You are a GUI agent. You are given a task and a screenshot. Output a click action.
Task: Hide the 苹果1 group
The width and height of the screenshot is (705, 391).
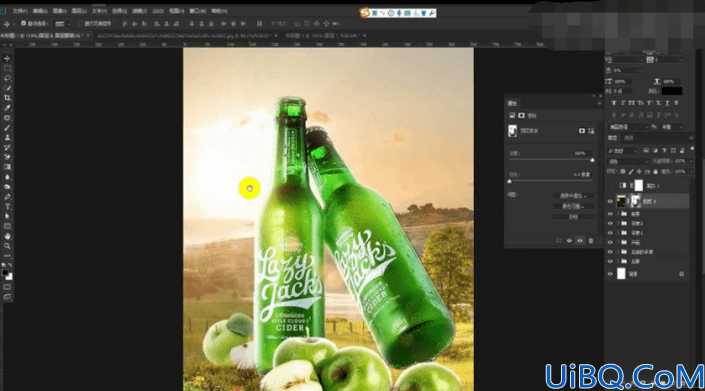click(x=610, y=233)
